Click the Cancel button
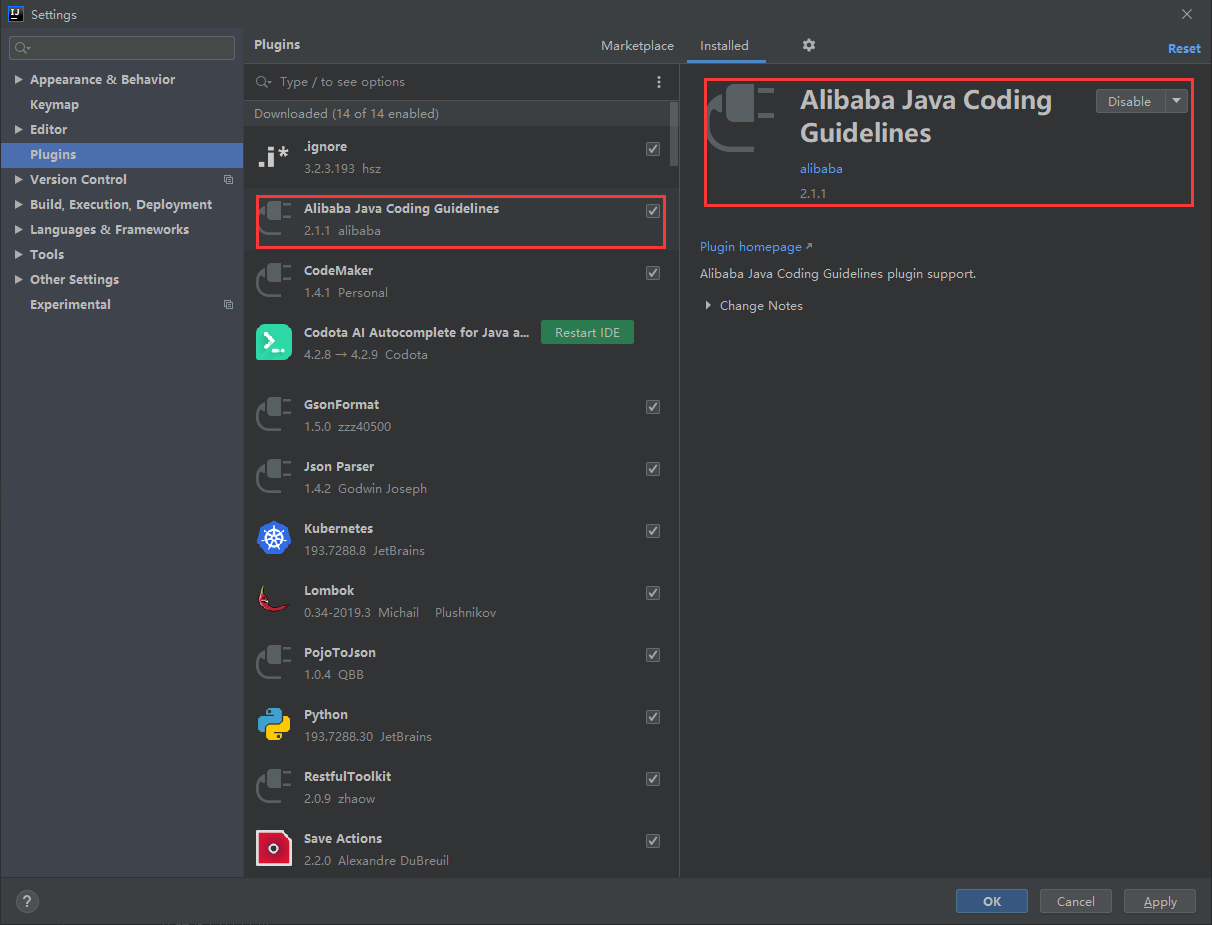The height and width of the screenshot is (925, 1212). click(x=1076, y=901)
